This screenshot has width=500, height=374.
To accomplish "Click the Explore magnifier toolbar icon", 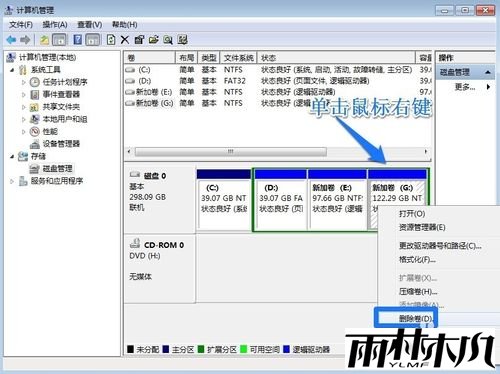I will (168, 40).
